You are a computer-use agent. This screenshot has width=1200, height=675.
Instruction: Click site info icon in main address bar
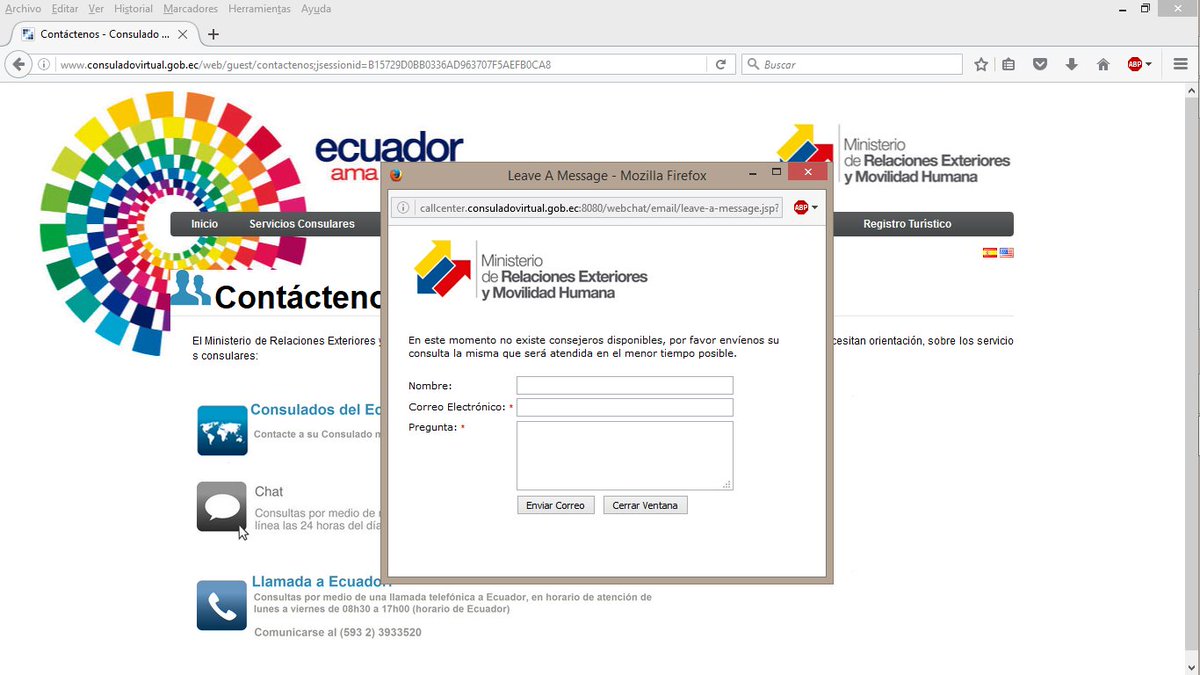pos(45,64)
